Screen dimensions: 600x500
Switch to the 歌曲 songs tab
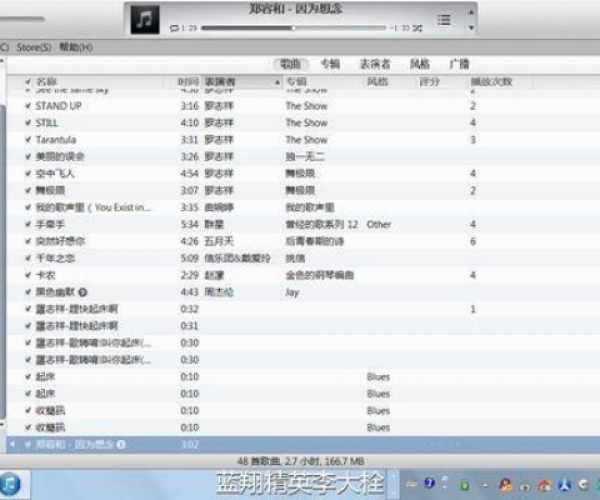coord(291,64)
